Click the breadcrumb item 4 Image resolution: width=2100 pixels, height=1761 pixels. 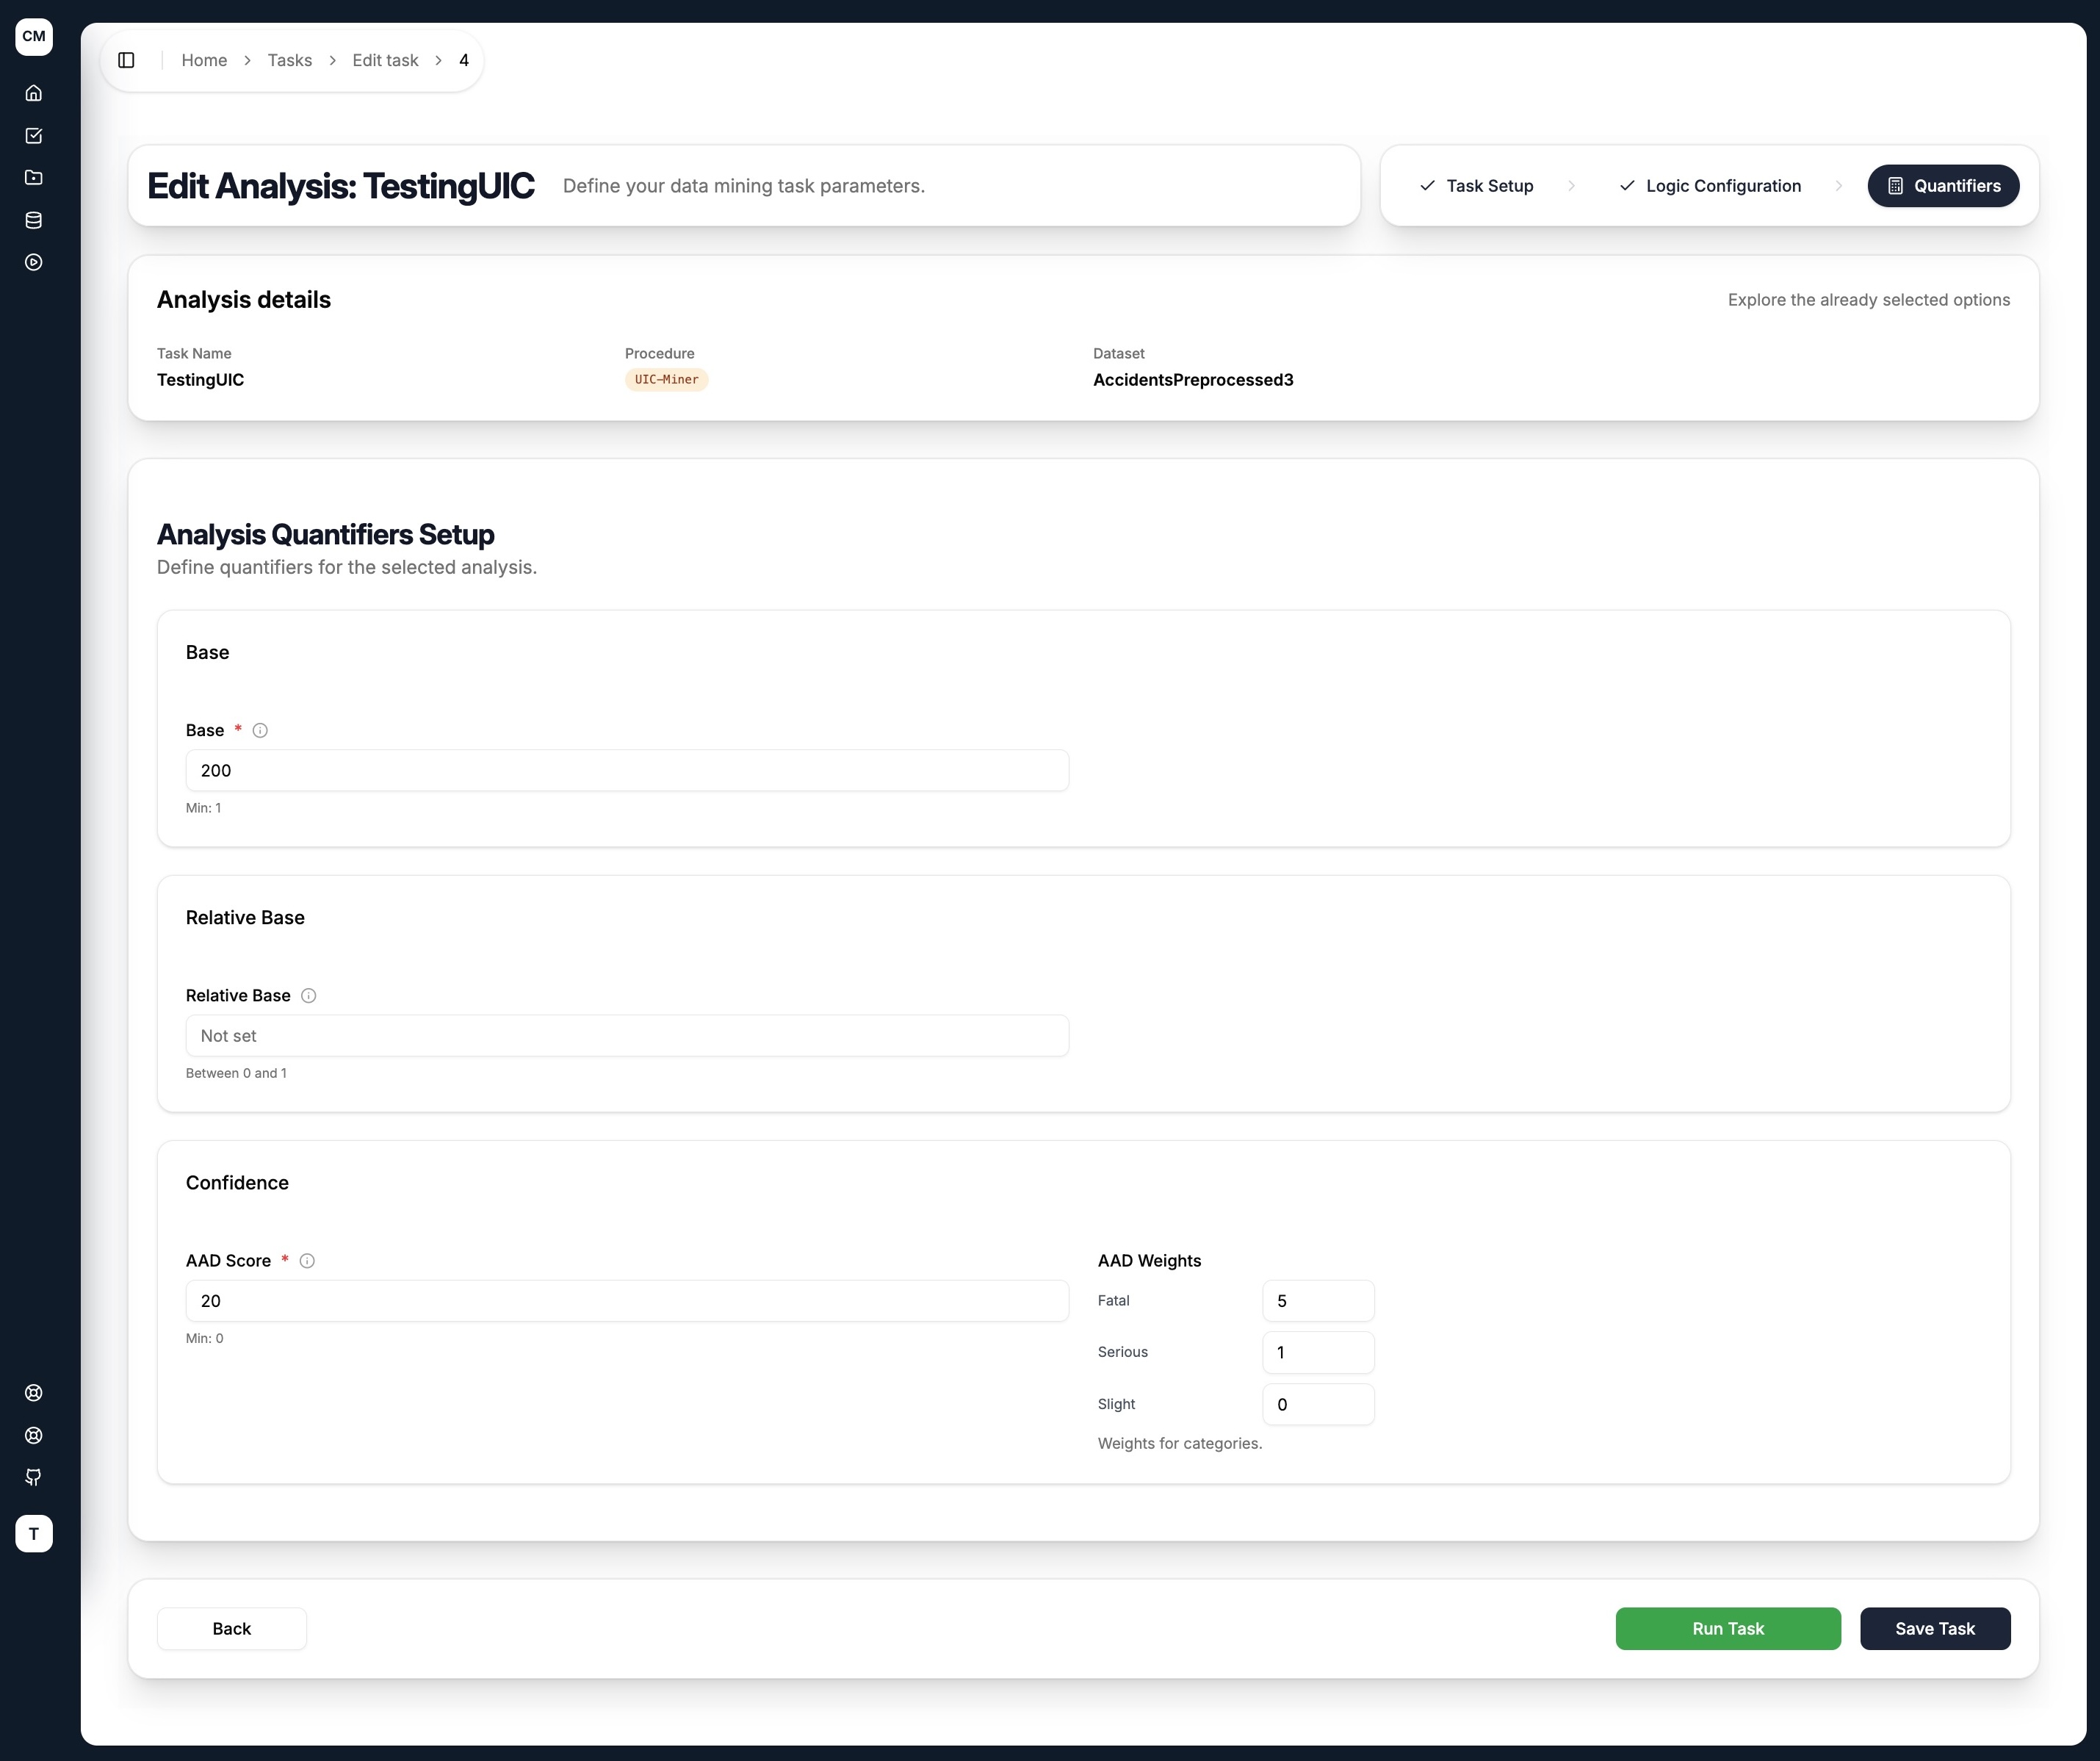tap(464, 60)
